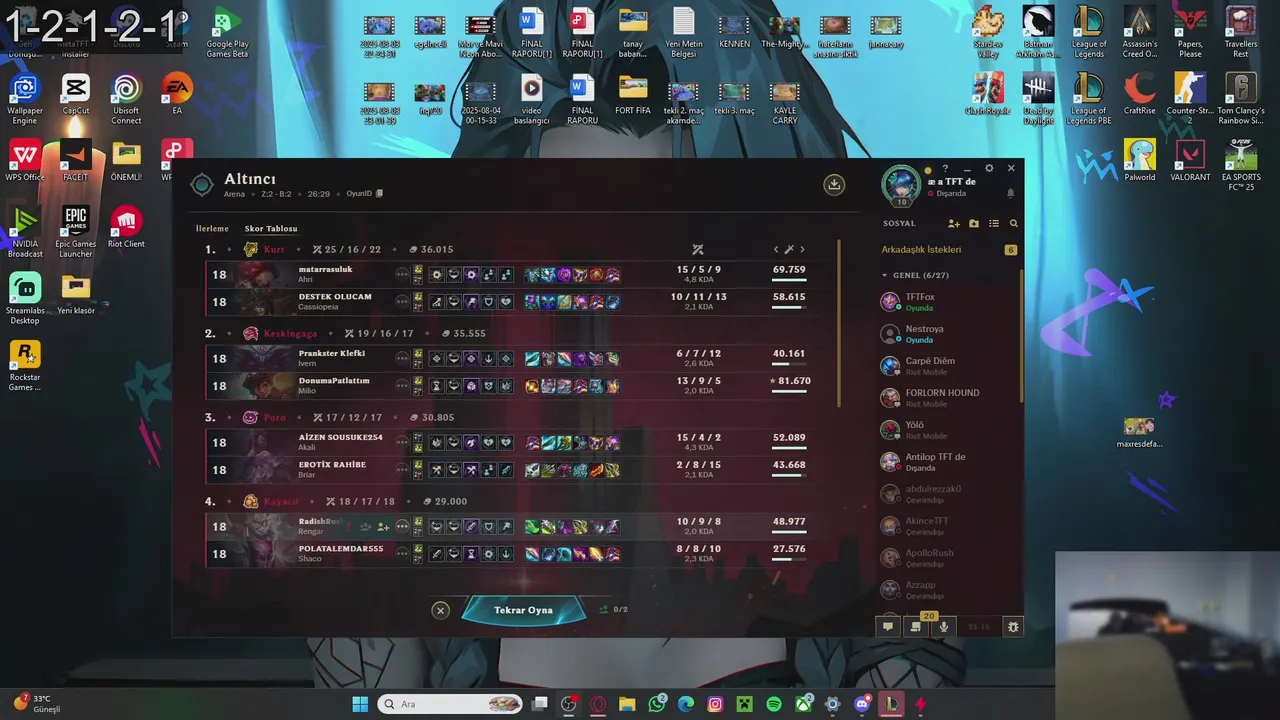Close the post-game screen with X button
Viewport: 1280px width, 720px height.
pos(440,610)
